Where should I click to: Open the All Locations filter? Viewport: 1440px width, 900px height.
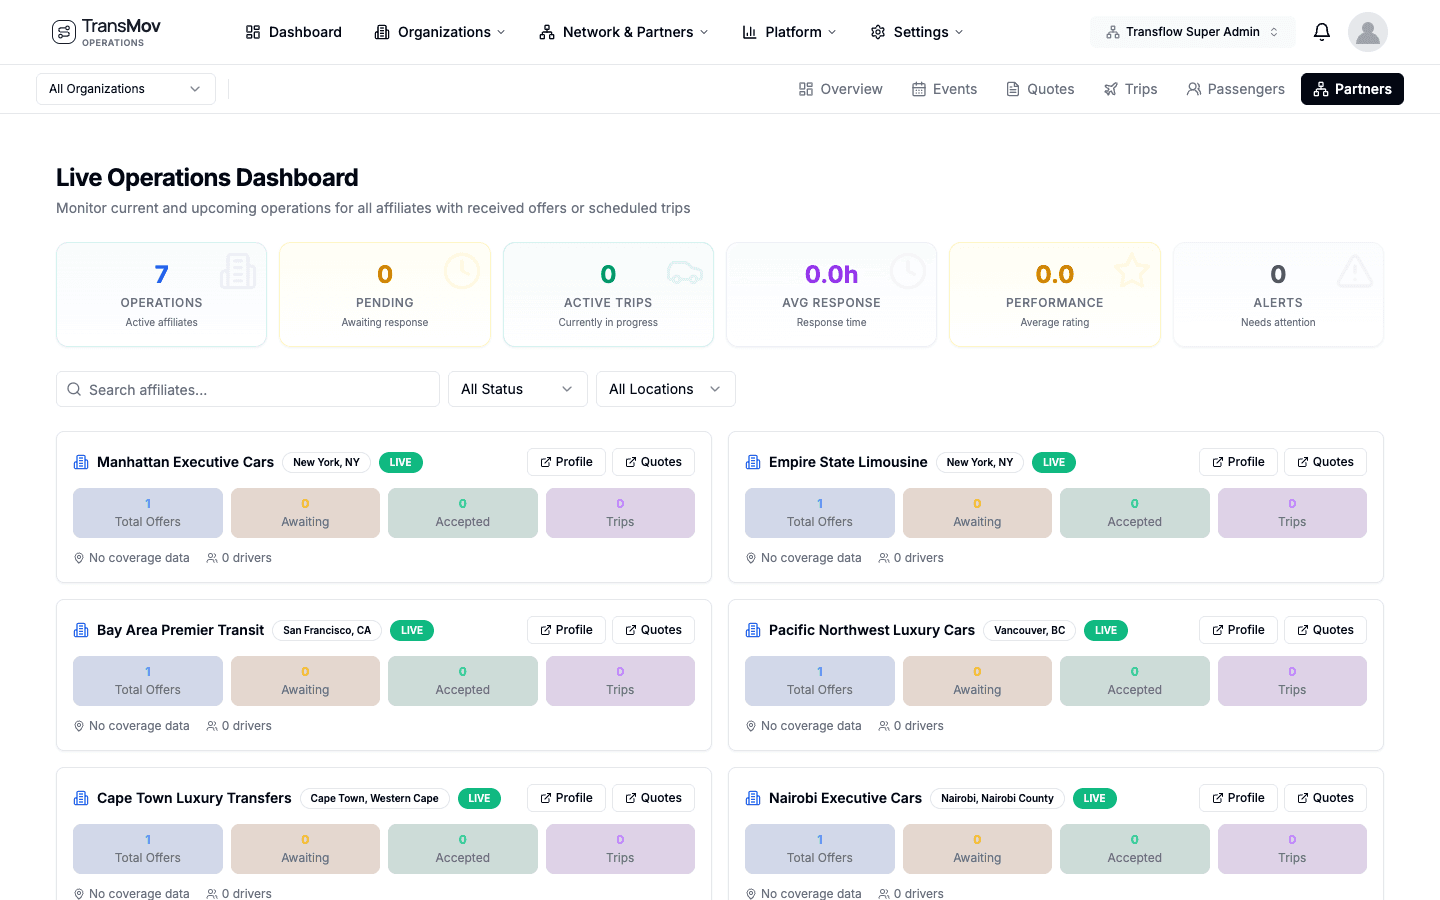(665, 389)
